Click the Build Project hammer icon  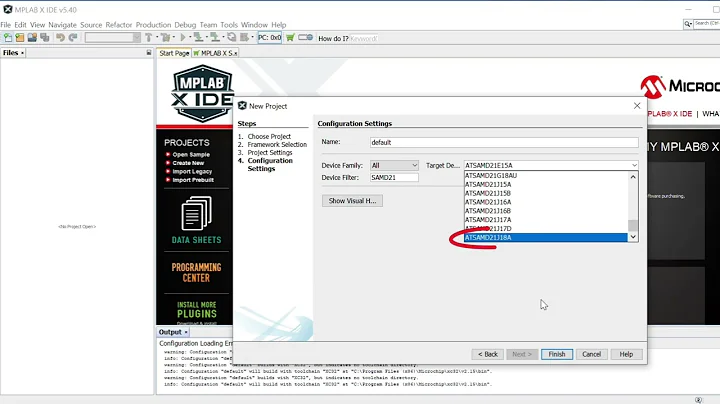(148, 38)
